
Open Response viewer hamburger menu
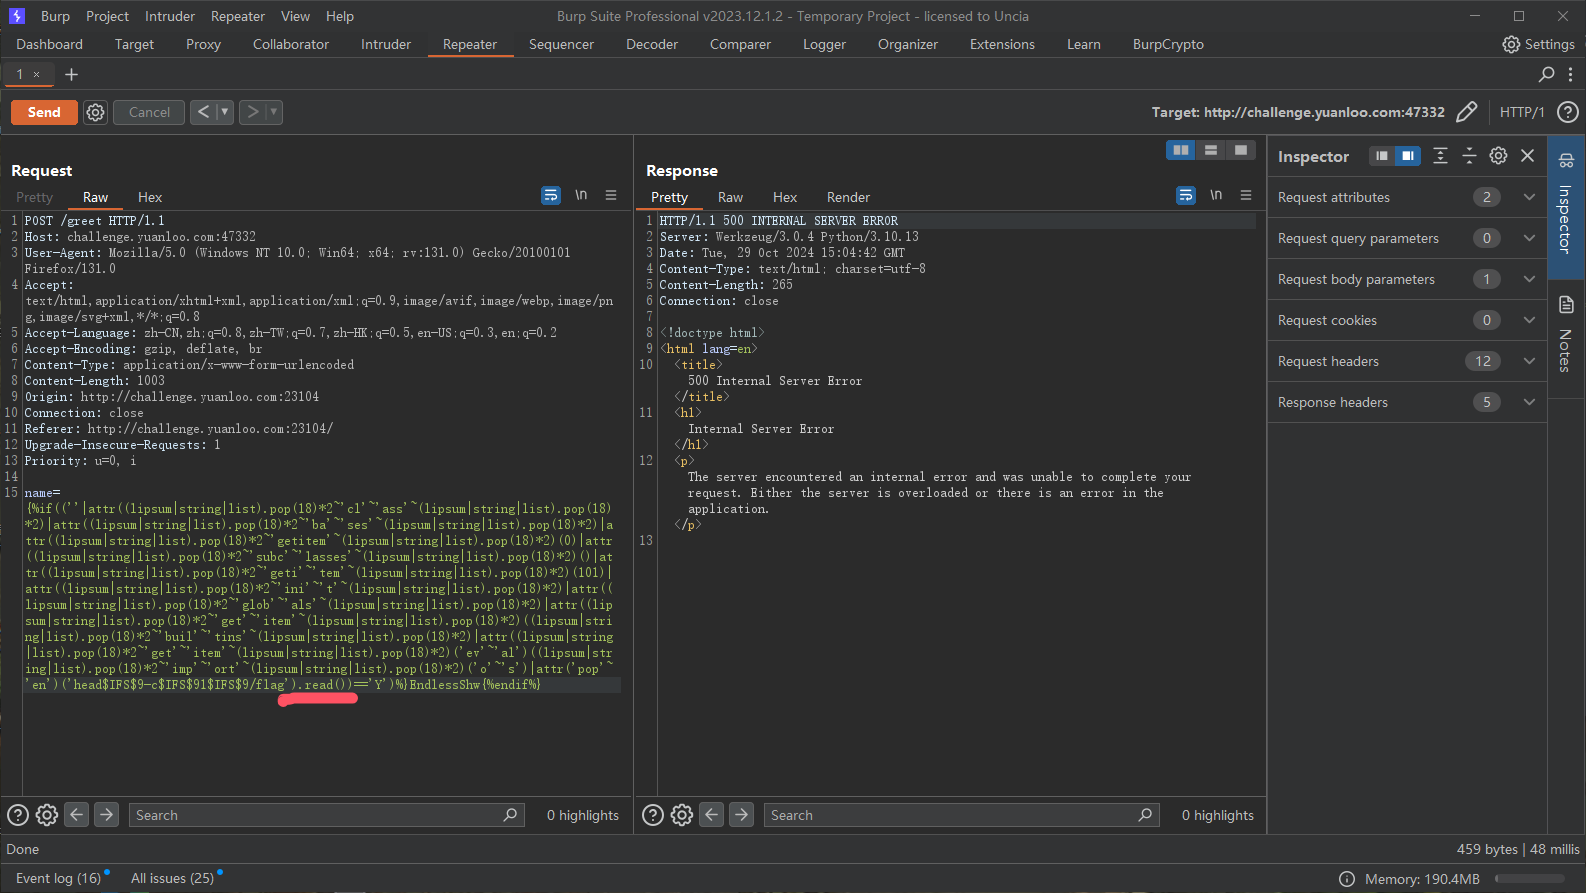tap(1246, 195)
